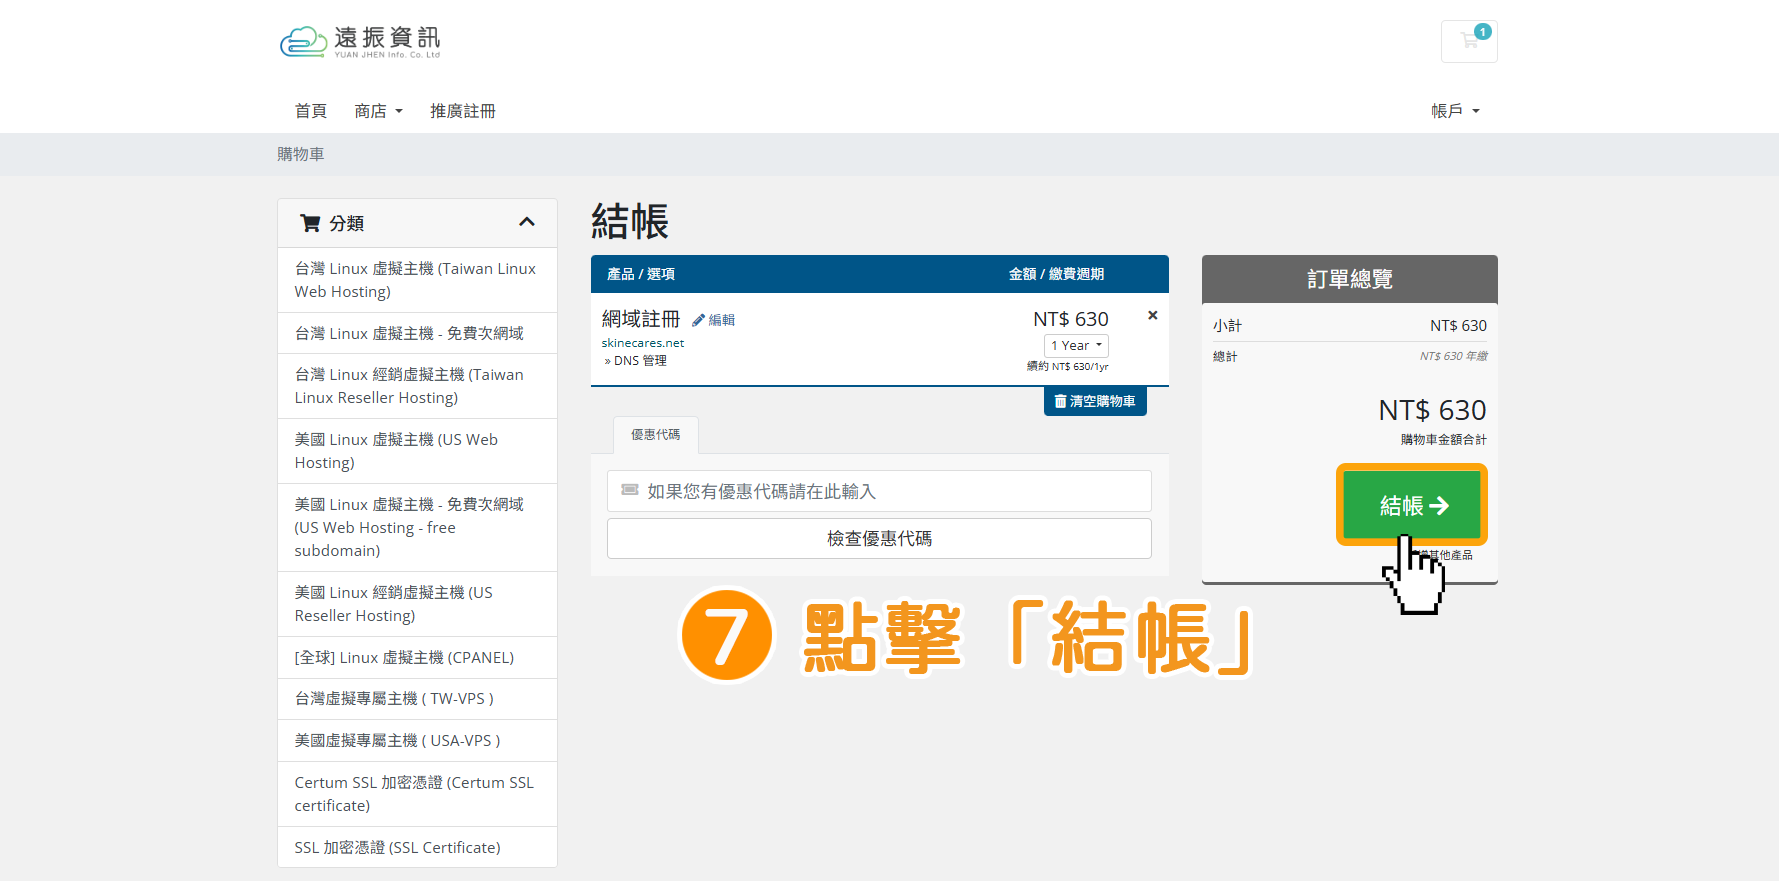1779x881 pixels.
Task: Open SSL 加密憑證 (SSL Certificate) category
Action: (x=417, y=847)
